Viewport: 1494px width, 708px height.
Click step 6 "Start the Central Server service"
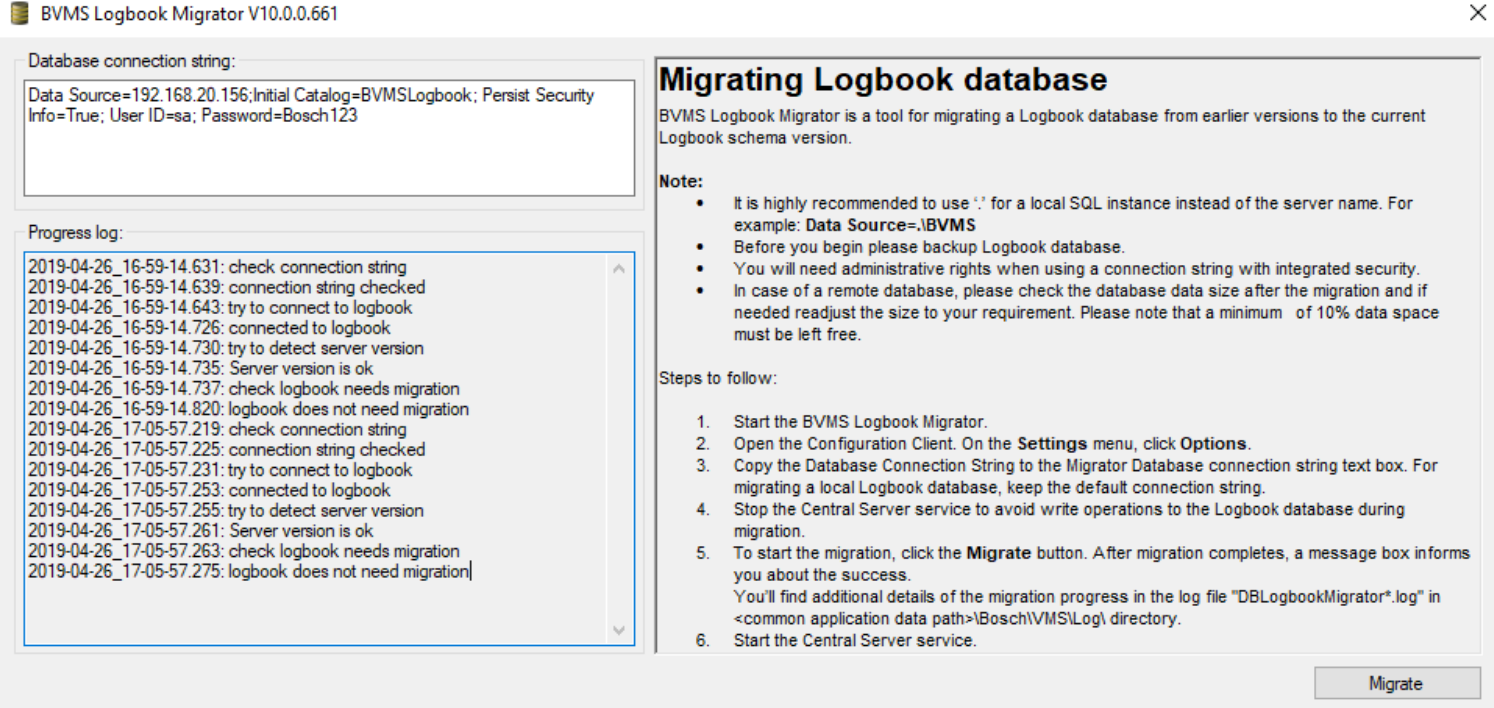pyautogui.click(x=854, y=640)
